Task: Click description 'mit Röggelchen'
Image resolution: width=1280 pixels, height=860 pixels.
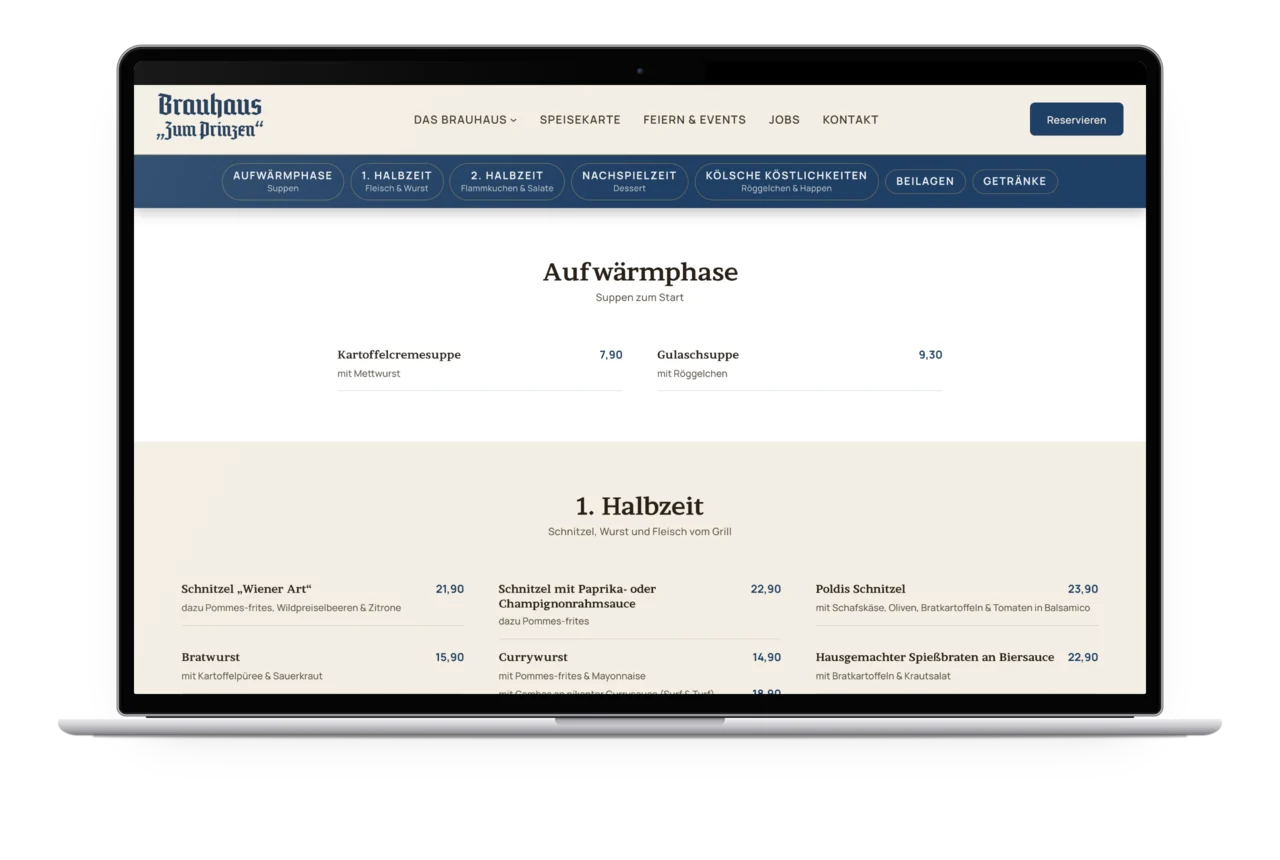Action: [x=692, y=374]
